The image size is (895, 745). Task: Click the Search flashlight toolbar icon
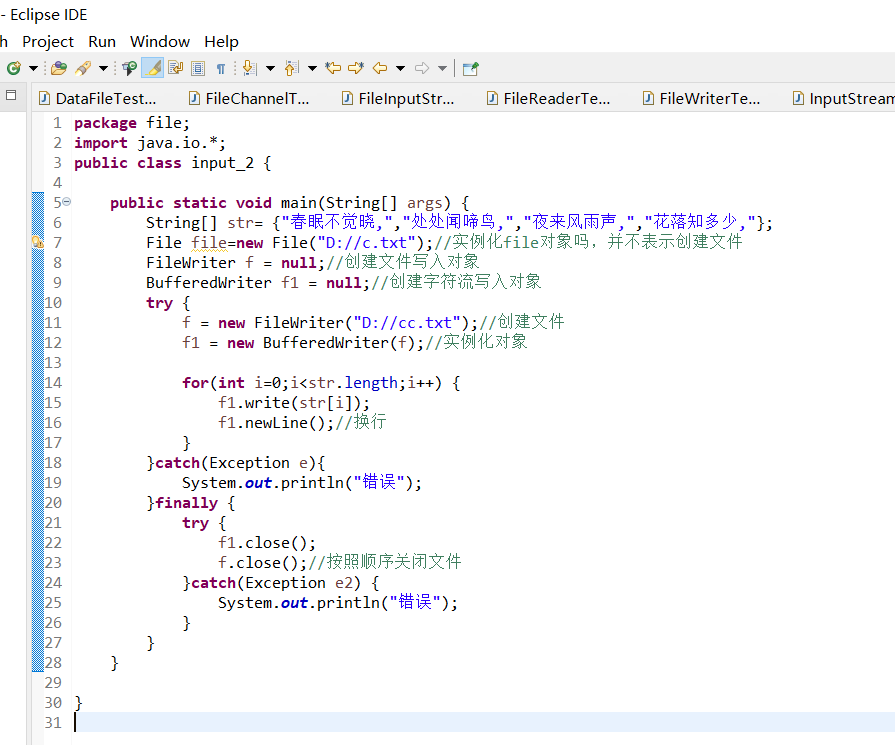pyautogui.click(x=84, y=68)
